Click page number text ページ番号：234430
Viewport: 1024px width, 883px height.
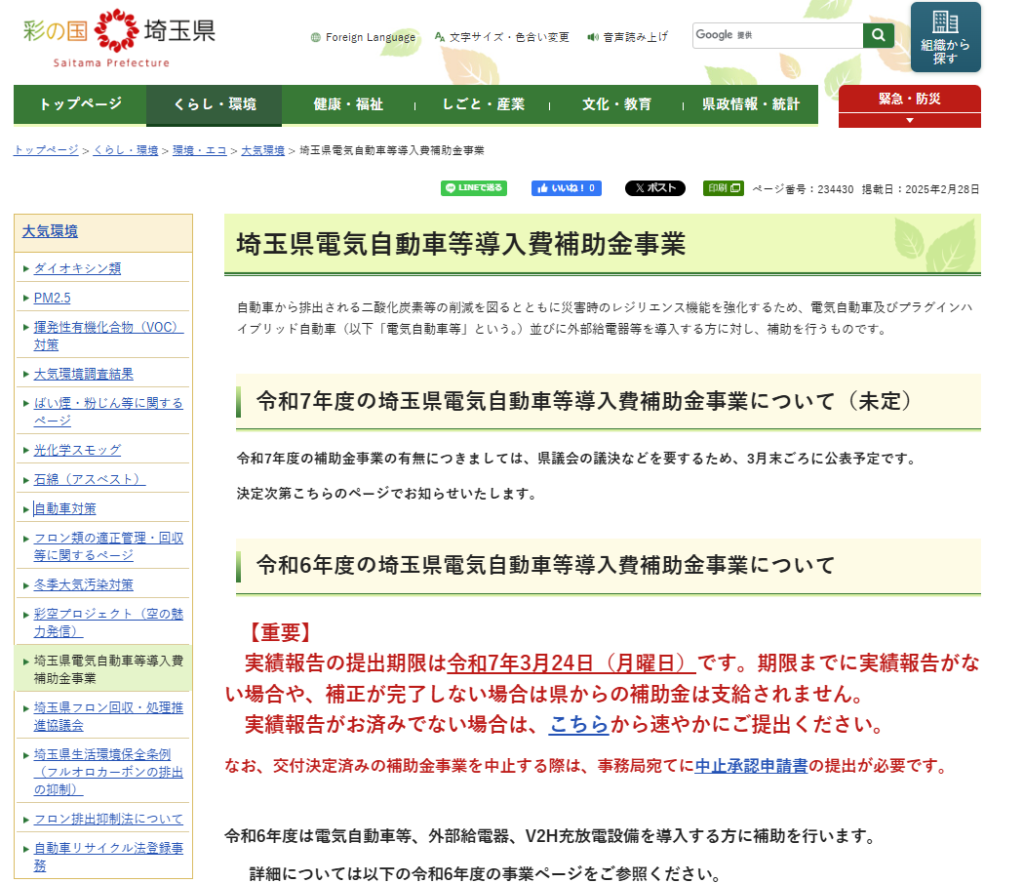coord(803,189)
